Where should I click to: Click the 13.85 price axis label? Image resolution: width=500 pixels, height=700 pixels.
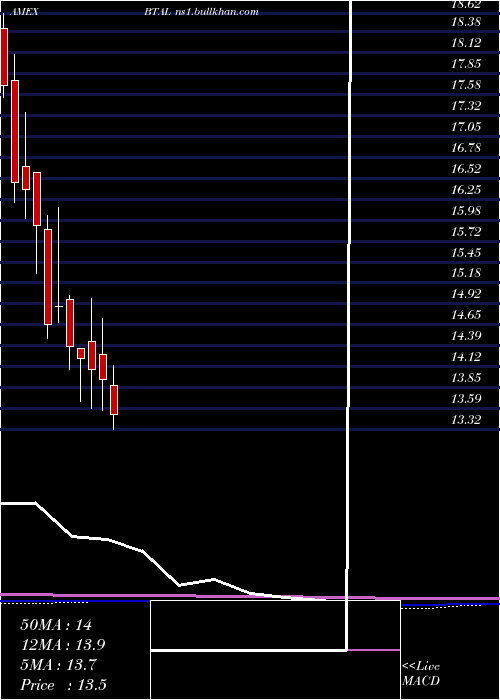[466, 378]
